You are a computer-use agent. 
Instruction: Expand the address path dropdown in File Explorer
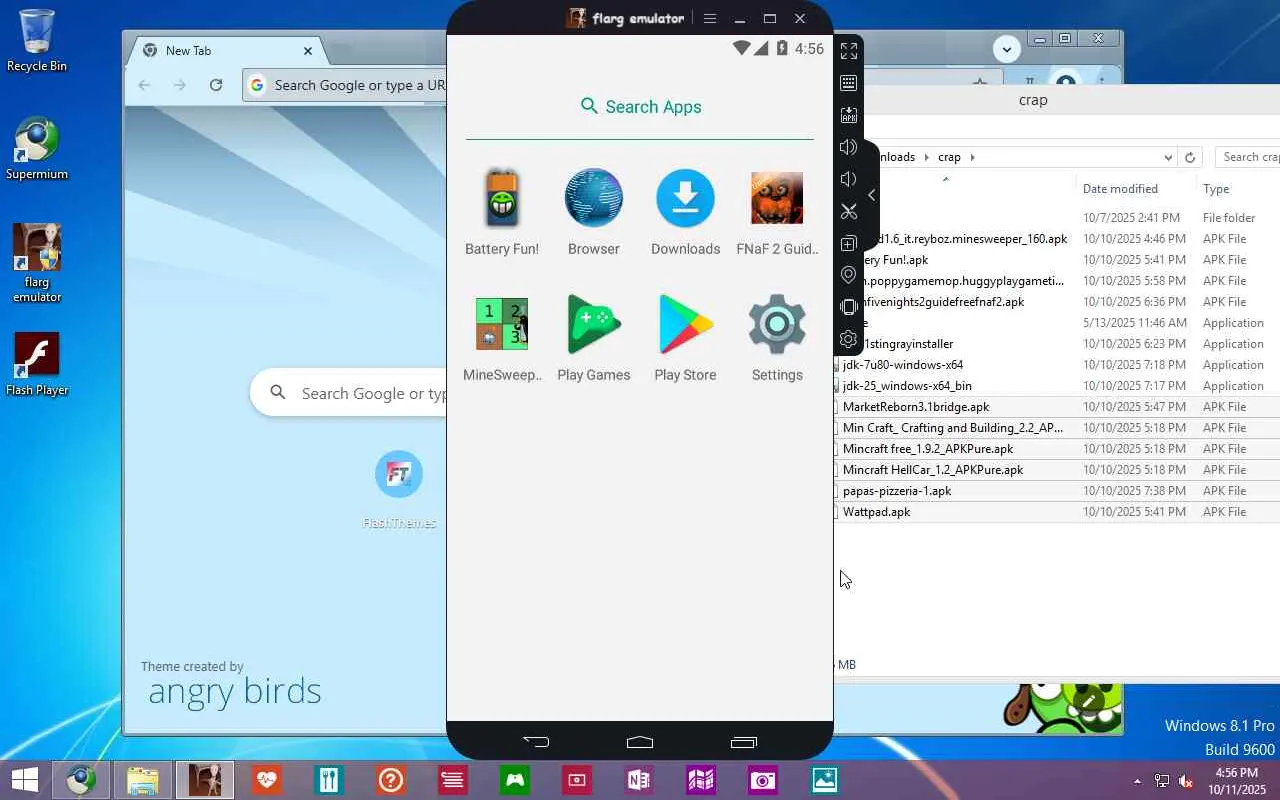pyautogui.click(x=1168, y=157)
